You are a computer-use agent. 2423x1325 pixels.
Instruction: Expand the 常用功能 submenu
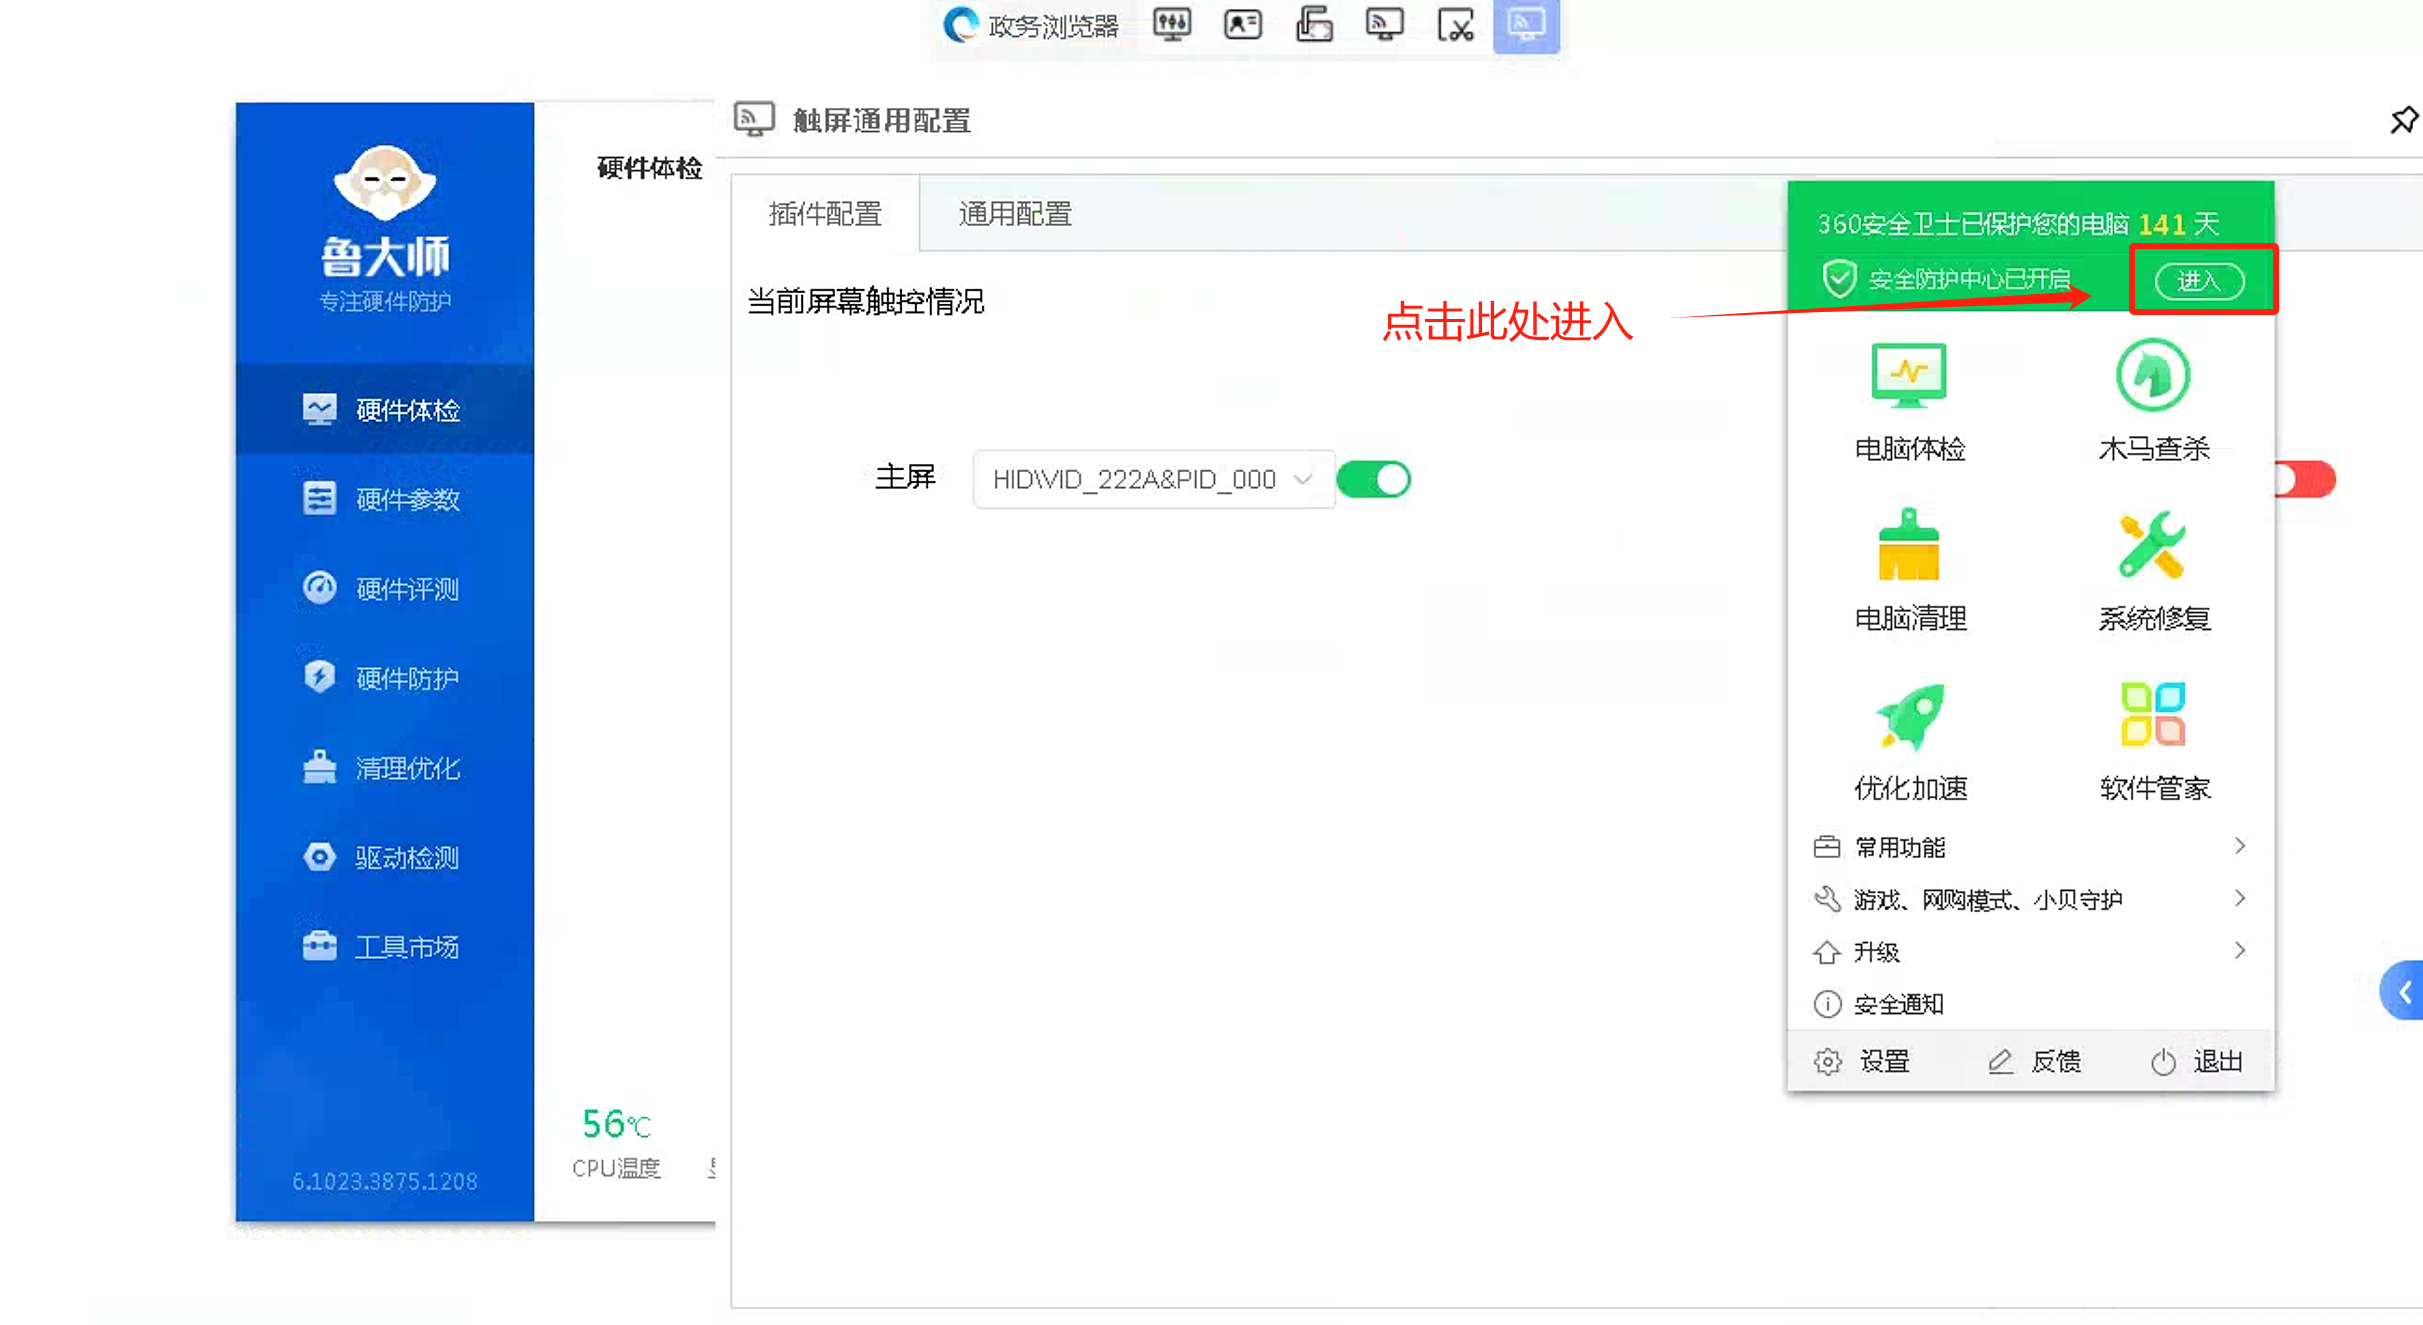pos(2030,847)
